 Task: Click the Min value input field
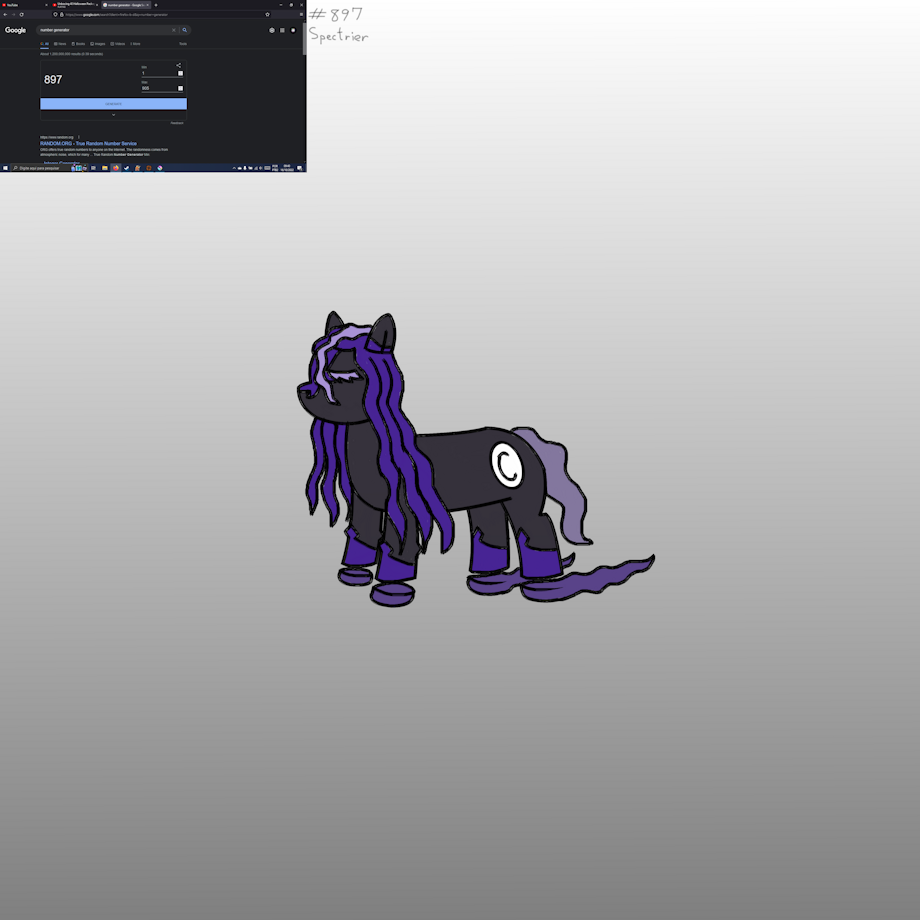coord(162,73)
